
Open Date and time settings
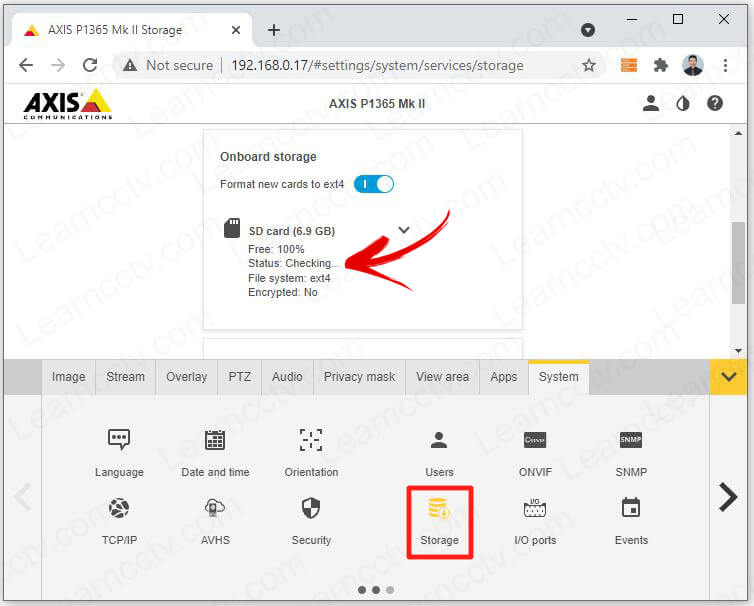click(215, 441)
